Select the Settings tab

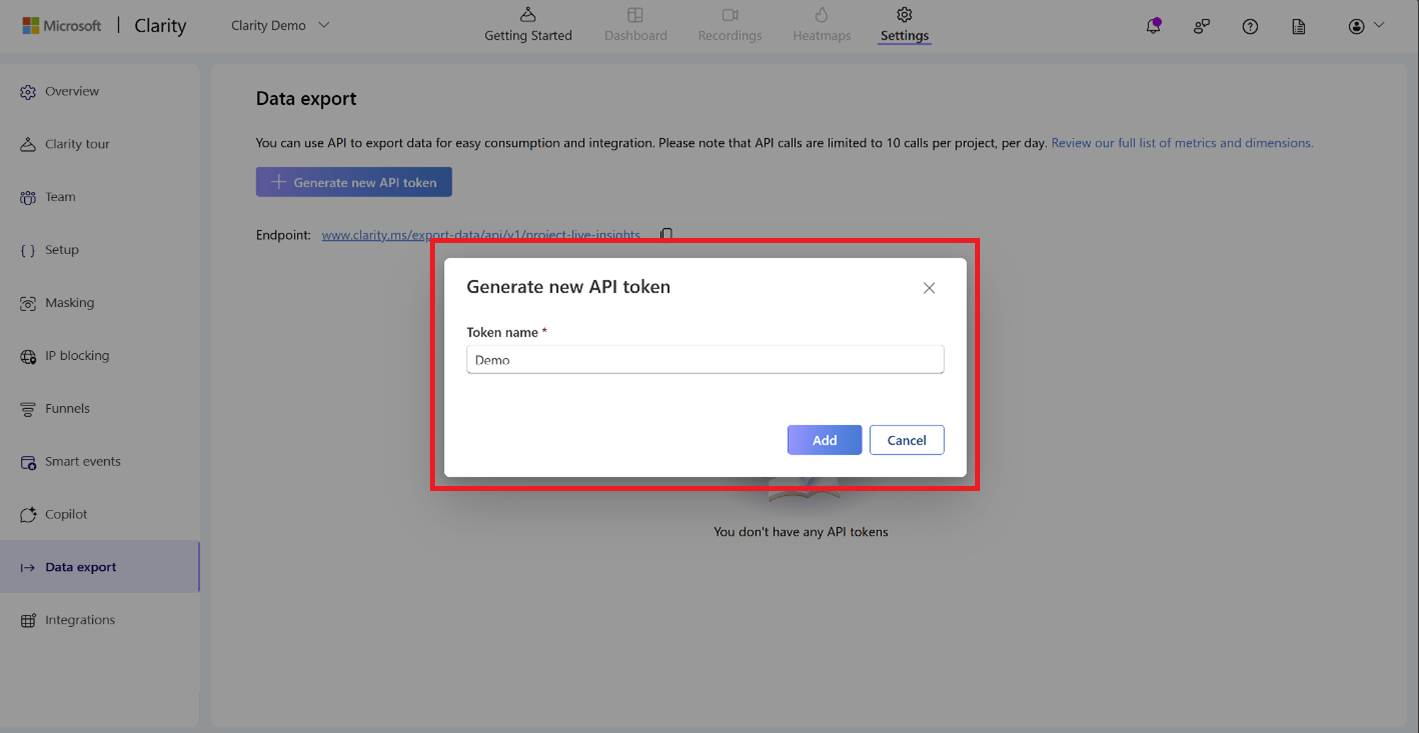(x=905, y=26)
